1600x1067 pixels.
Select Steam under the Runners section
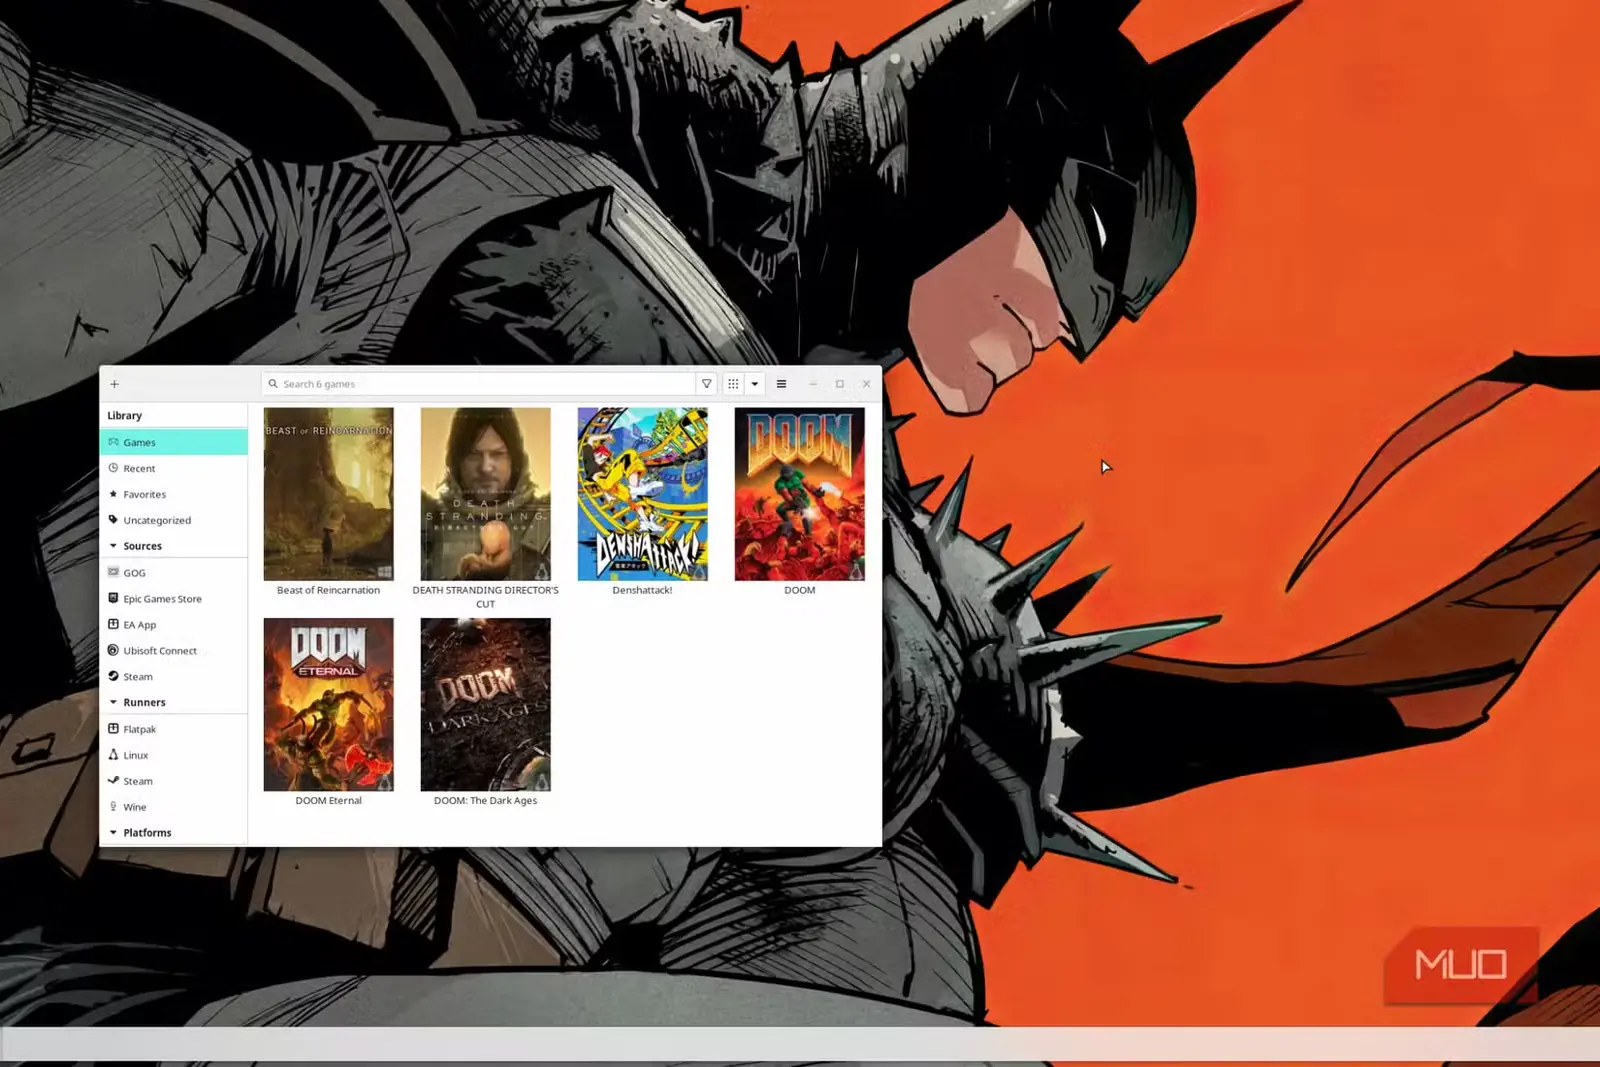[174, 781]
